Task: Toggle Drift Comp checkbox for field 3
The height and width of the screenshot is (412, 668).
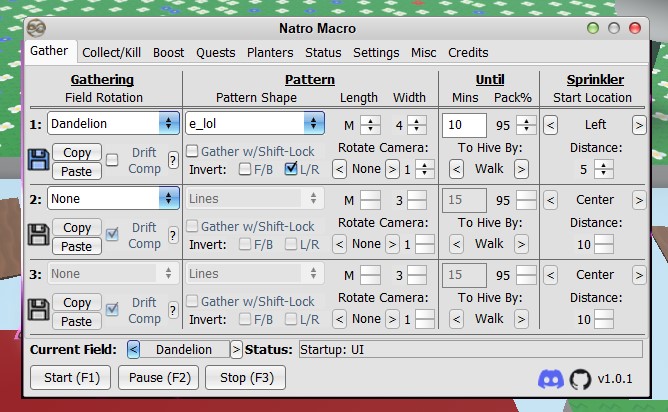Action: click(112, 309)
